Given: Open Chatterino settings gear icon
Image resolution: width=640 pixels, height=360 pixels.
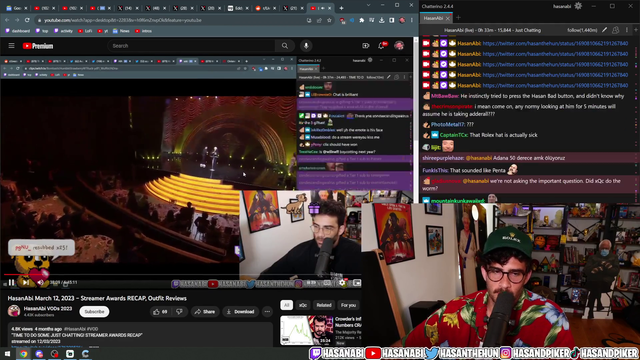Looking at the screenshot, I should pyautogui.click(x=578, y=6).
